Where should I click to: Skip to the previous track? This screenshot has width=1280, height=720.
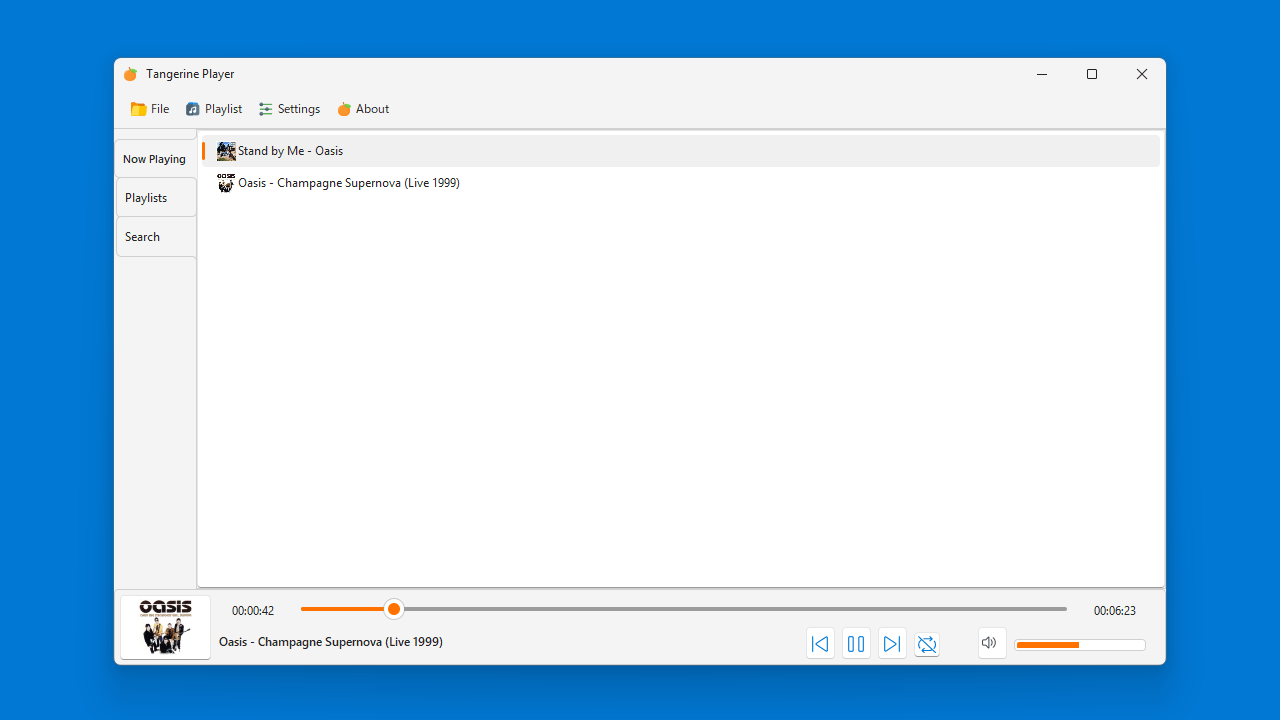[x=820, y=644]
